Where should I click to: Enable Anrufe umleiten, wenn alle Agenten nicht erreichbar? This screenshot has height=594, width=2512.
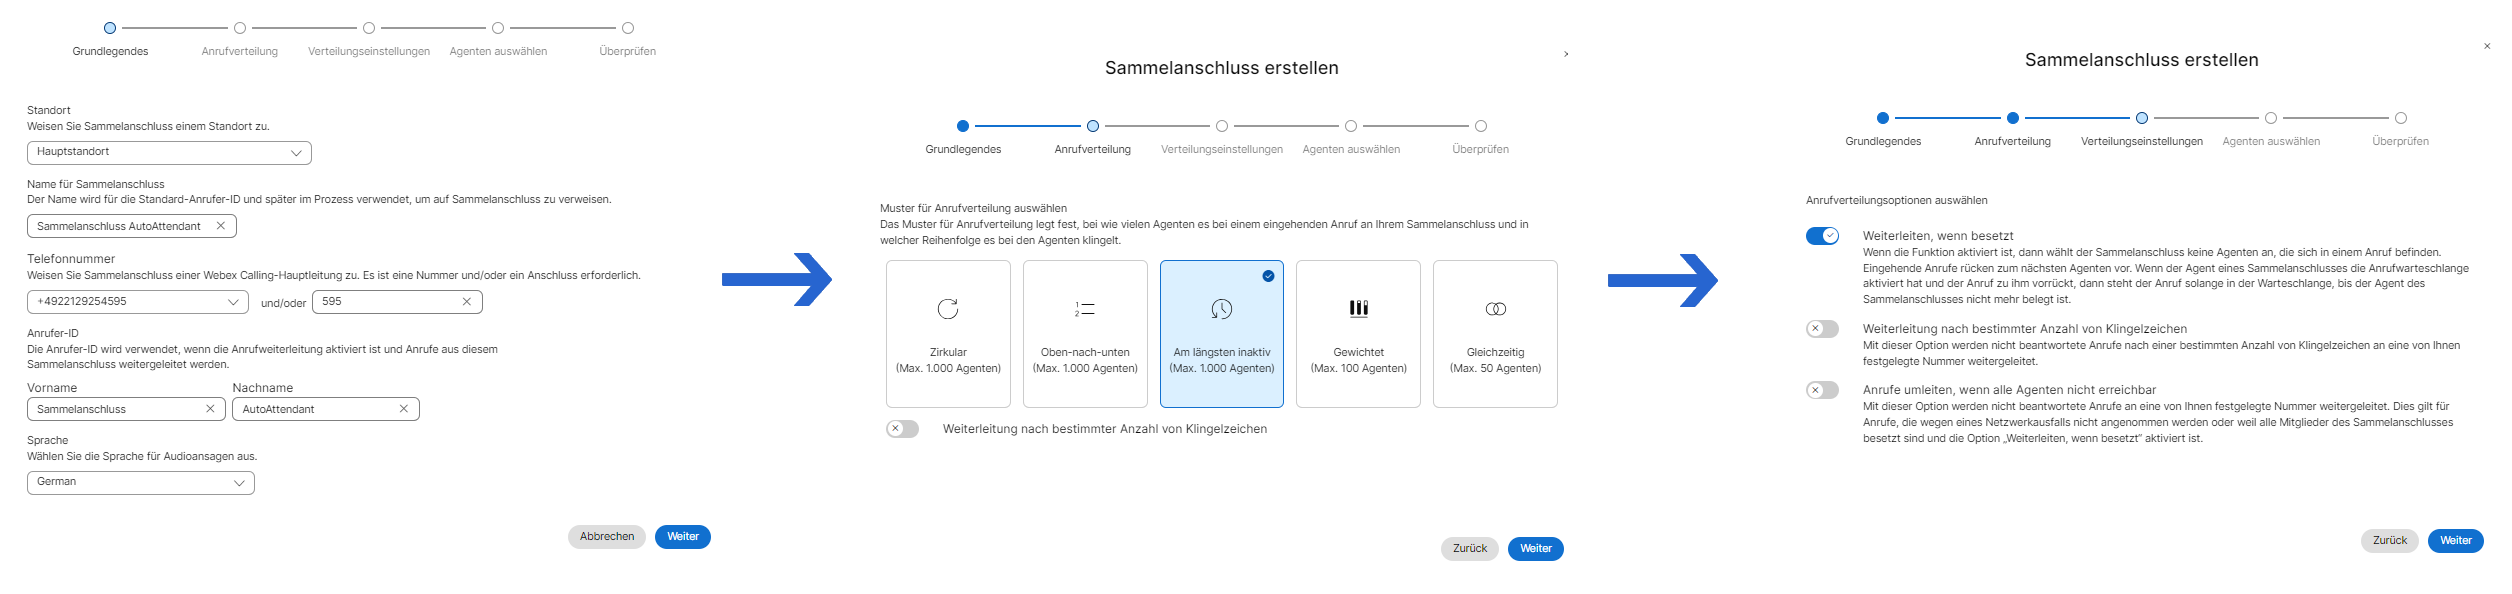click(1822, 390)
